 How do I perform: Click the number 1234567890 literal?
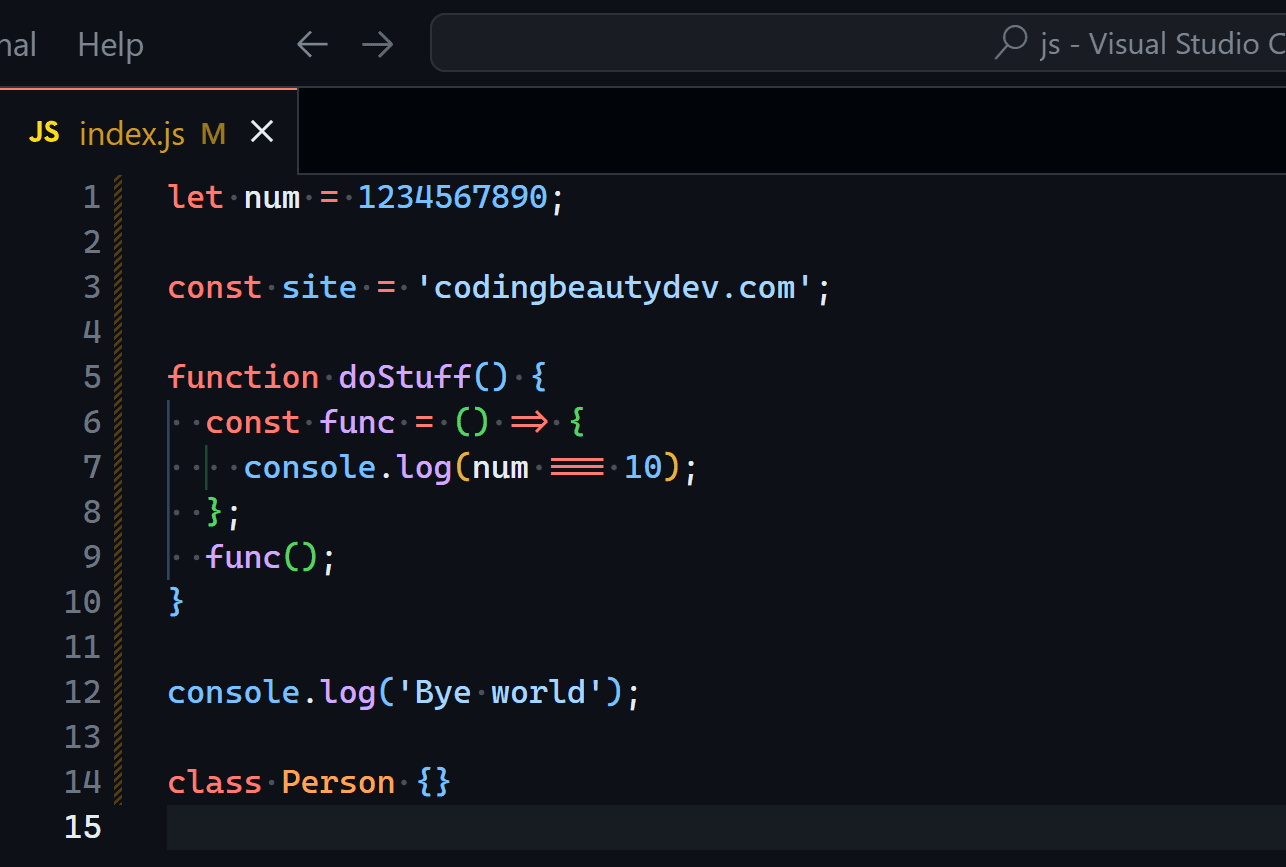[453, 197]
